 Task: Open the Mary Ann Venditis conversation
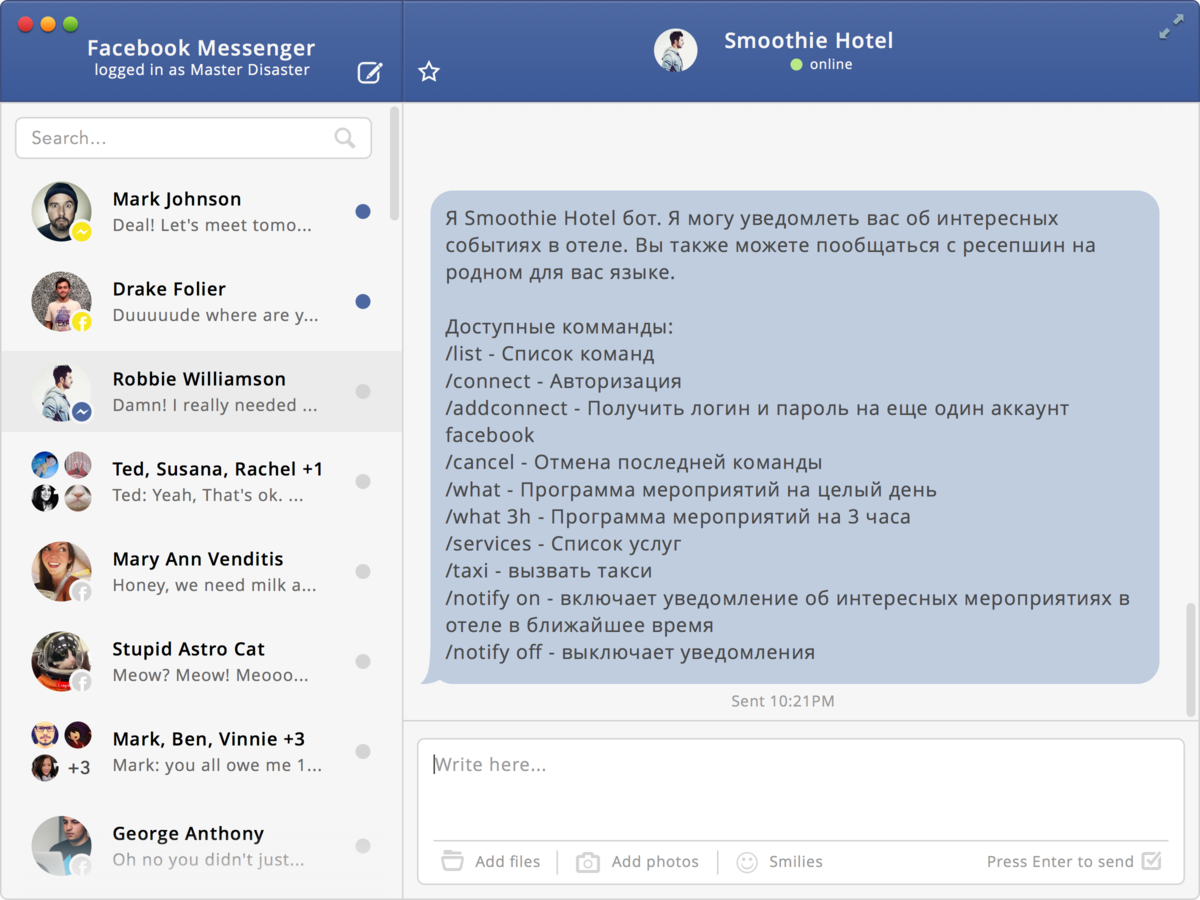(x=201, y=571)
